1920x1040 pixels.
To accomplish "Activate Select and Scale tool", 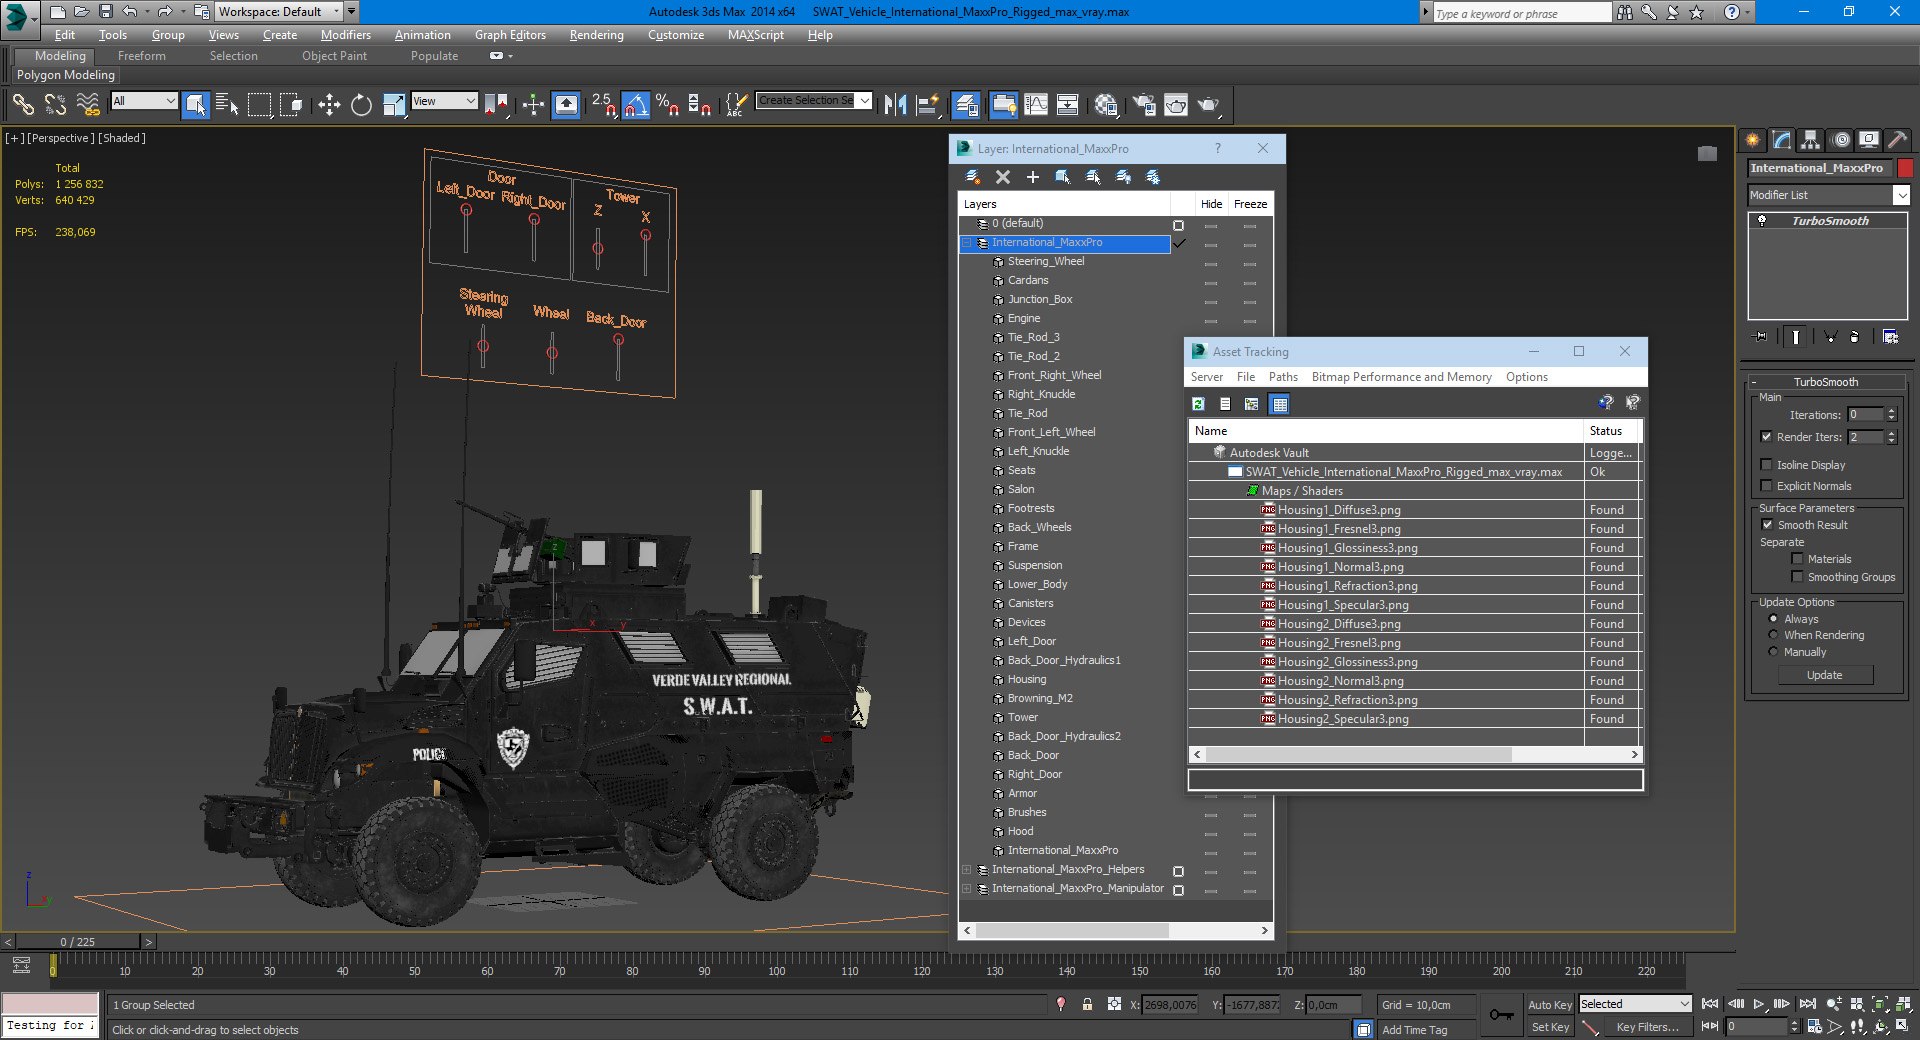I will point(394,104).
